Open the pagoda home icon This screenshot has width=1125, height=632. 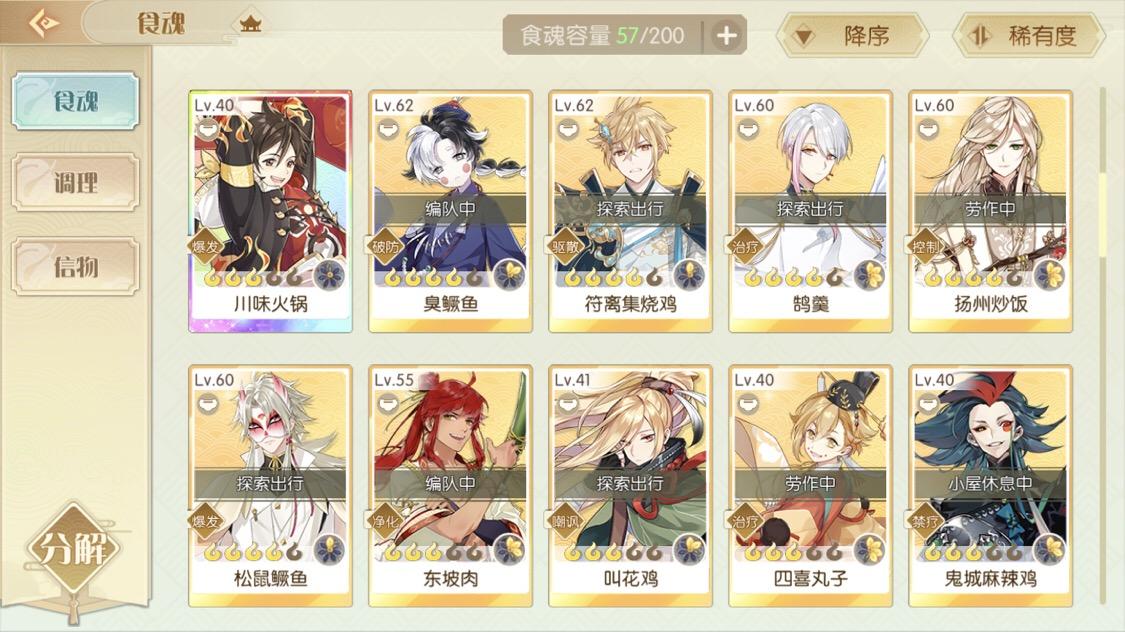point(250,25)
